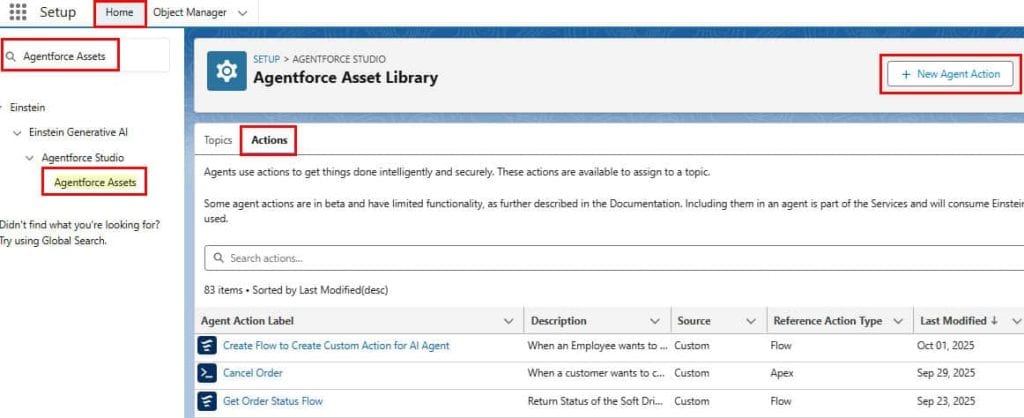Open the Last Modified column menu chevron
Screen dimensions: 1024x418
[1016, 321]
